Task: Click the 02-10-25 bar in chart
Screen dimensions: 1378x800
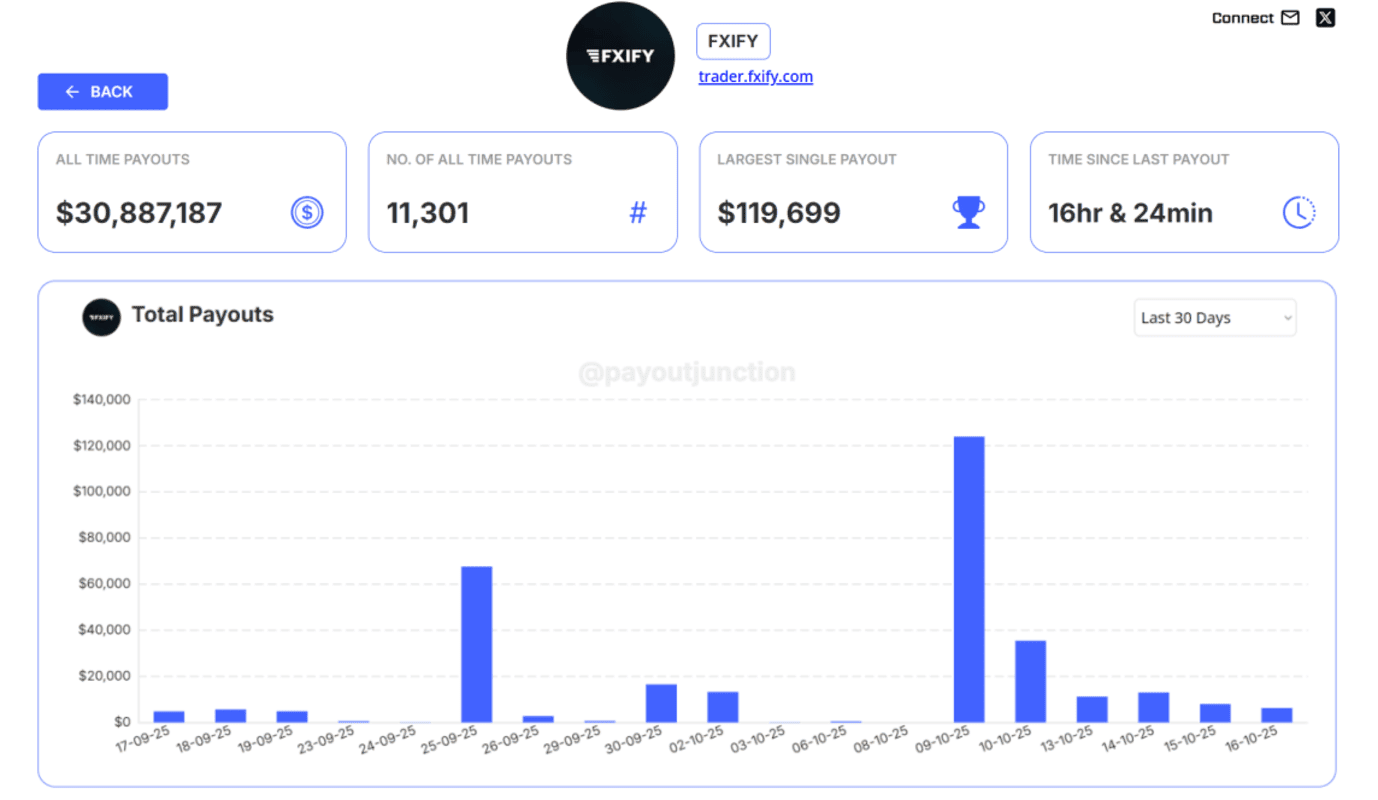Action: click(723, 707)
